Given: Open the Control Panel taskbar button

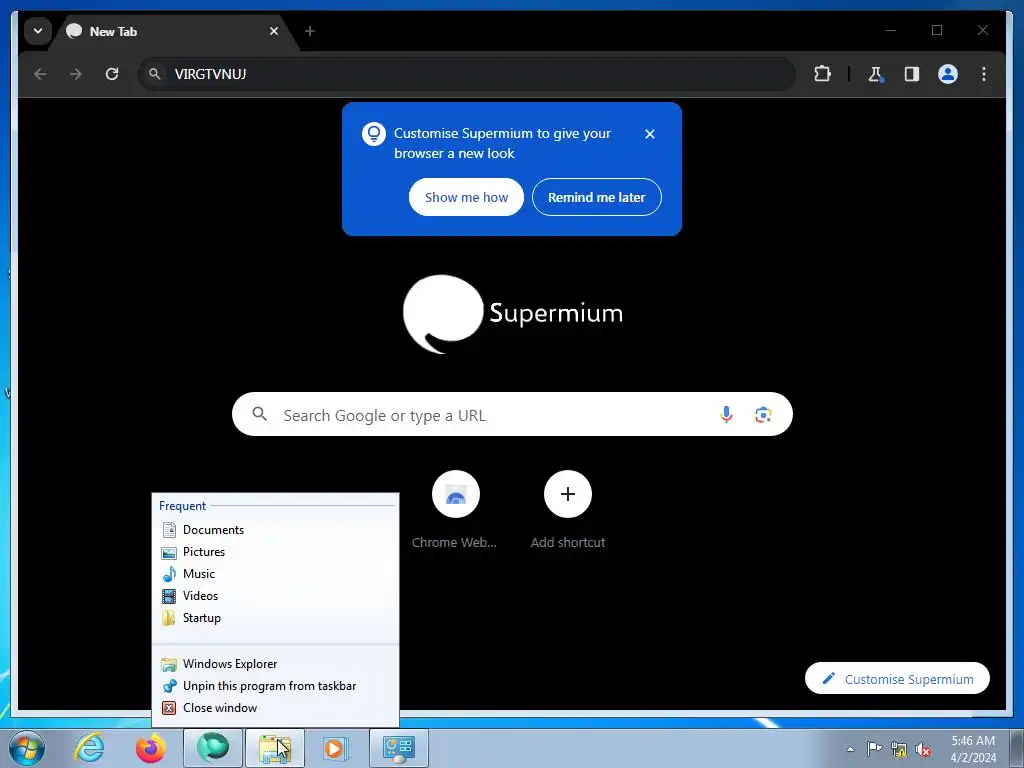Looking at the screenshot, I should [399, 748].
